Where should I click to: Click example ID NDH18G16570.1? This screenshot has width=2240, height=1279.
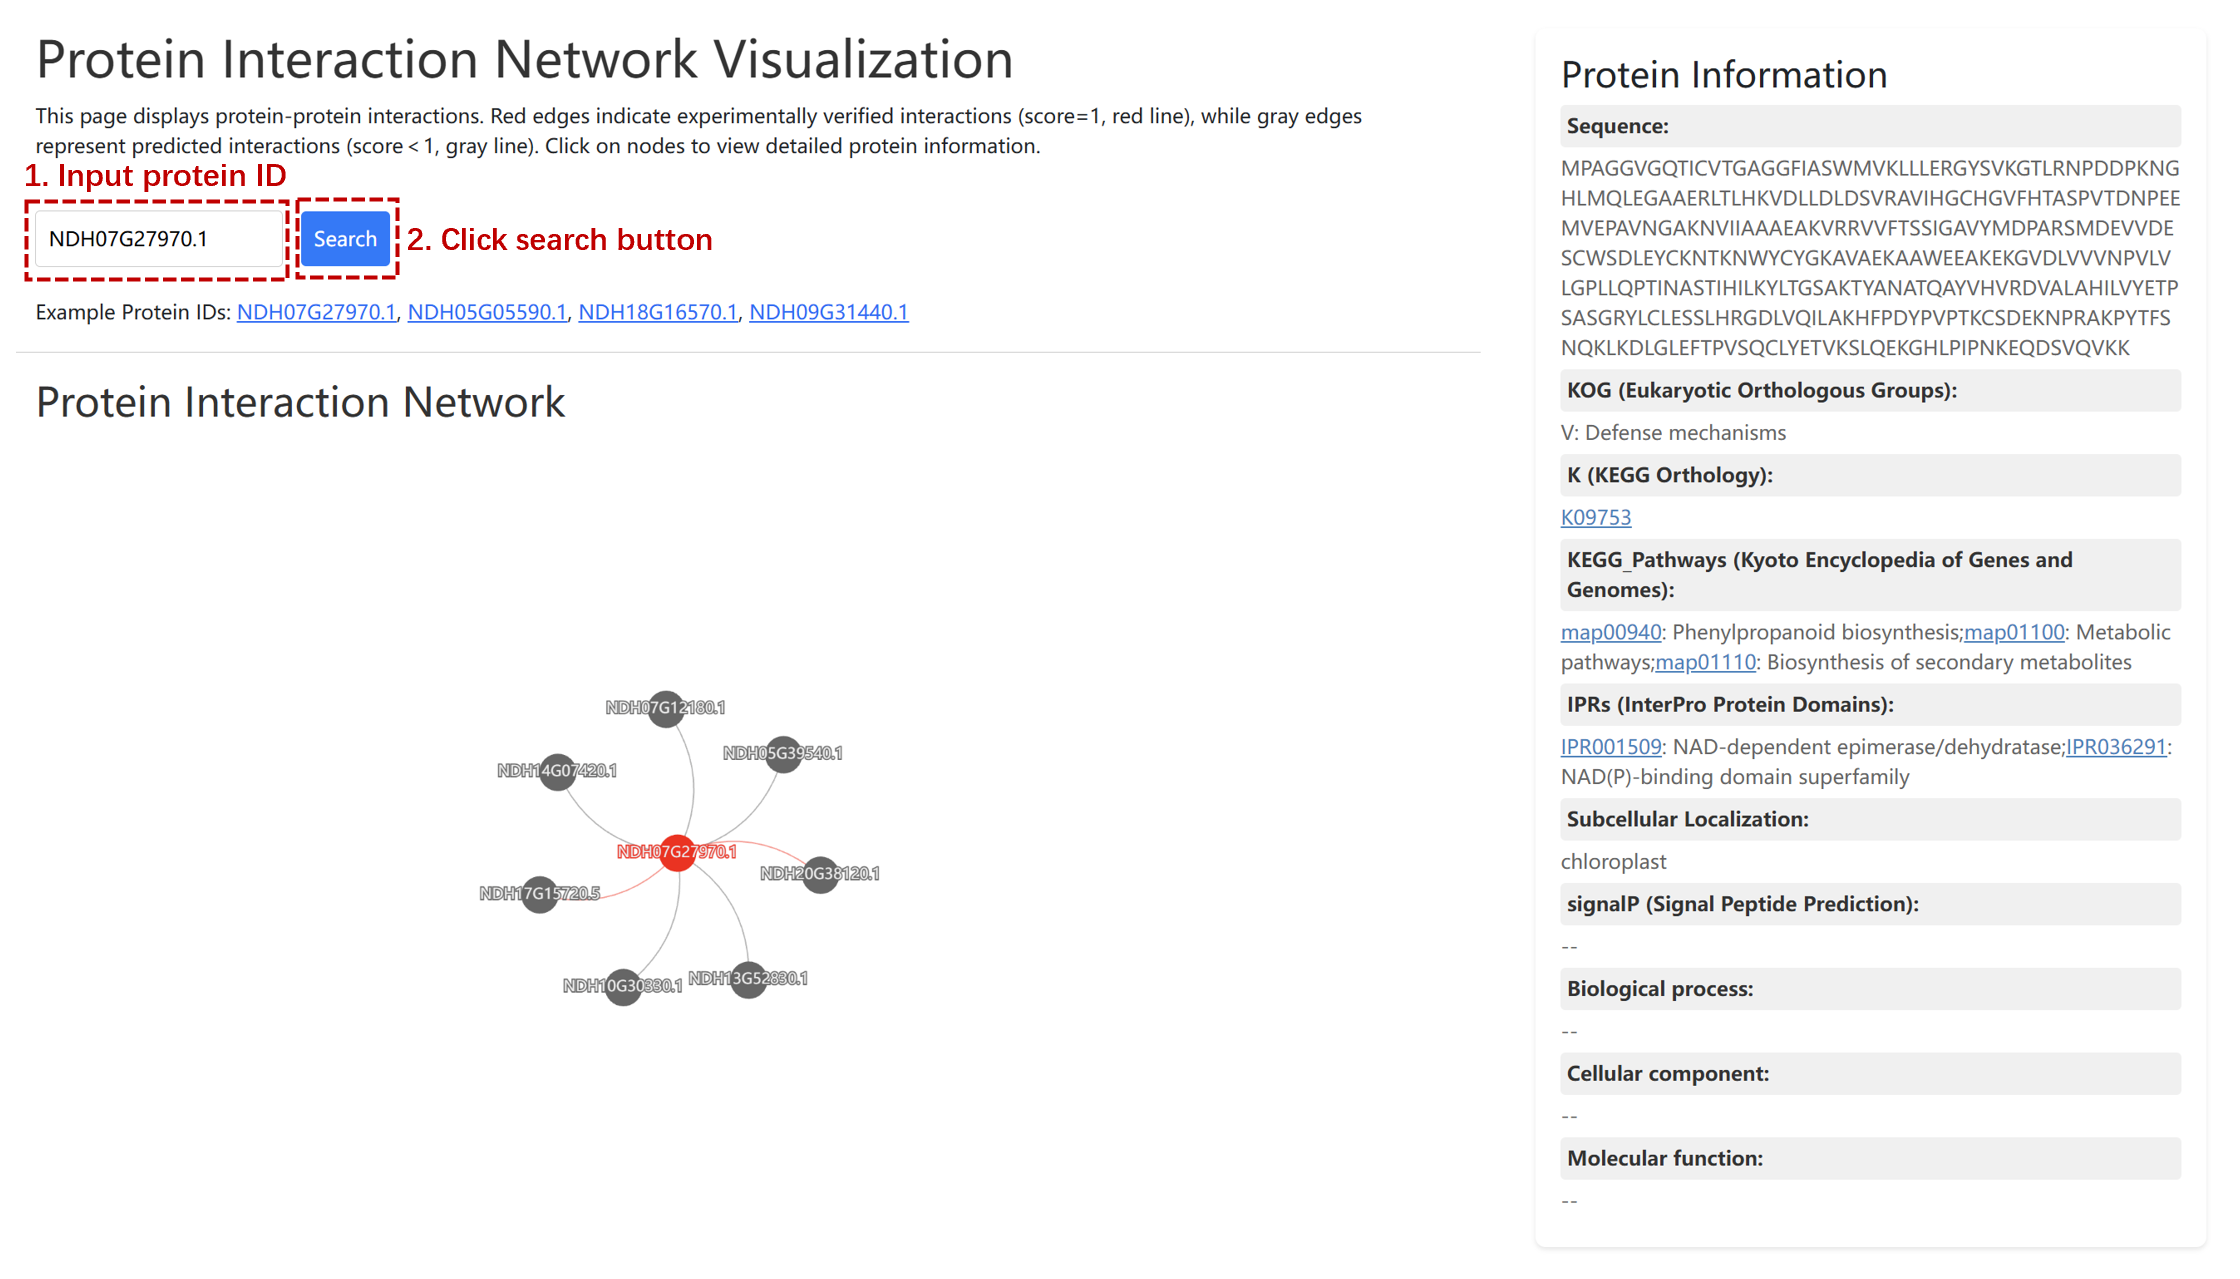click(x=658, y=312)
